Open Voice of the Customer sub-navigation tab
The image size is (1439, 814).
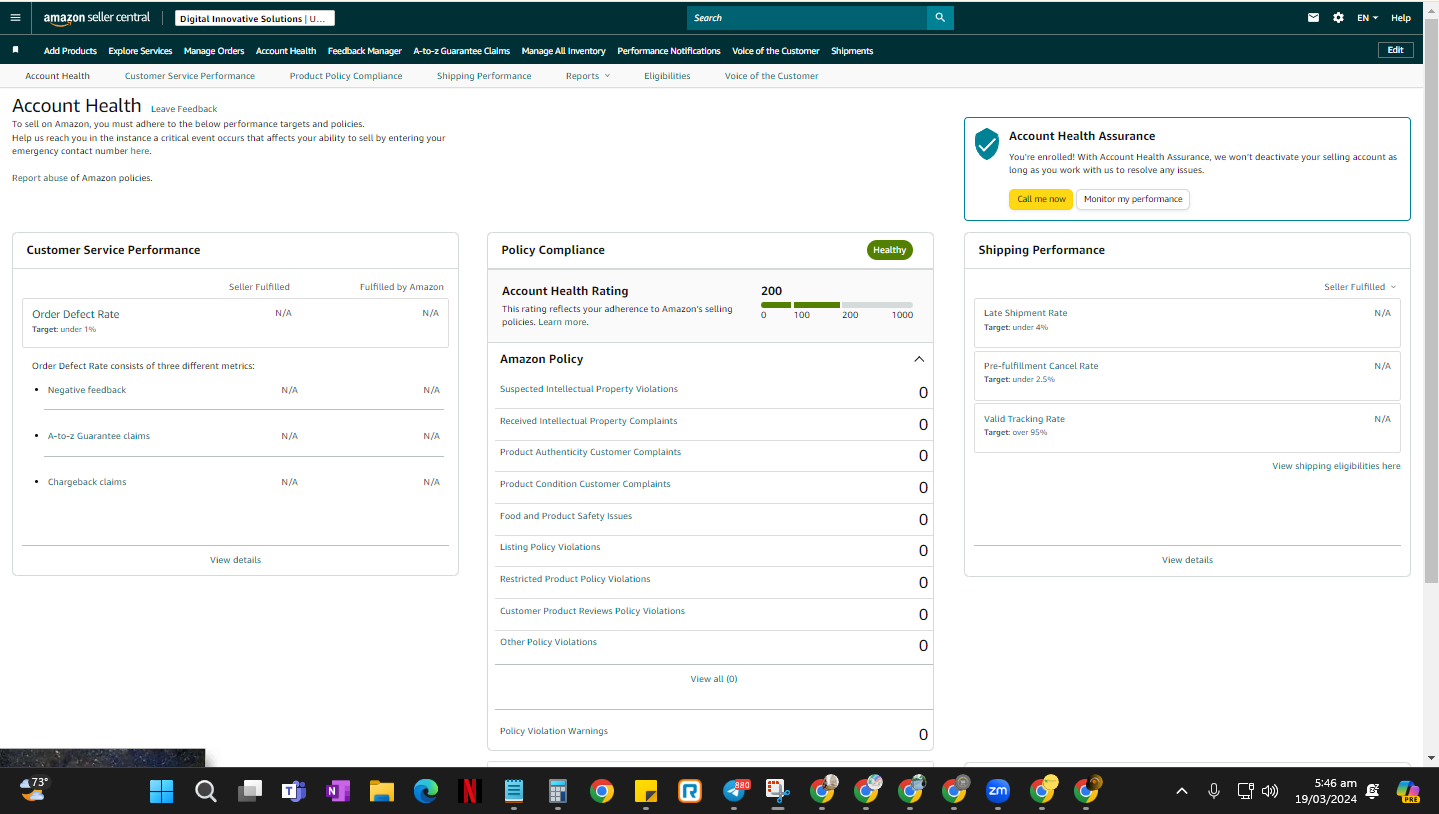pos(772,76)
